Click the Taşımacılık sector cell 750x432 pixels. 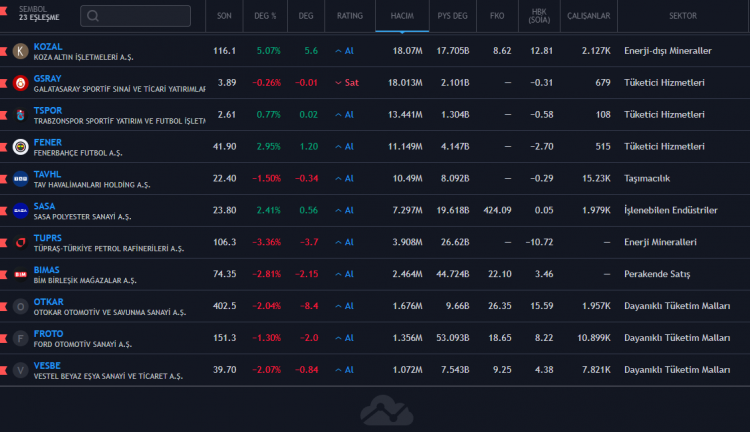[647, 178]
